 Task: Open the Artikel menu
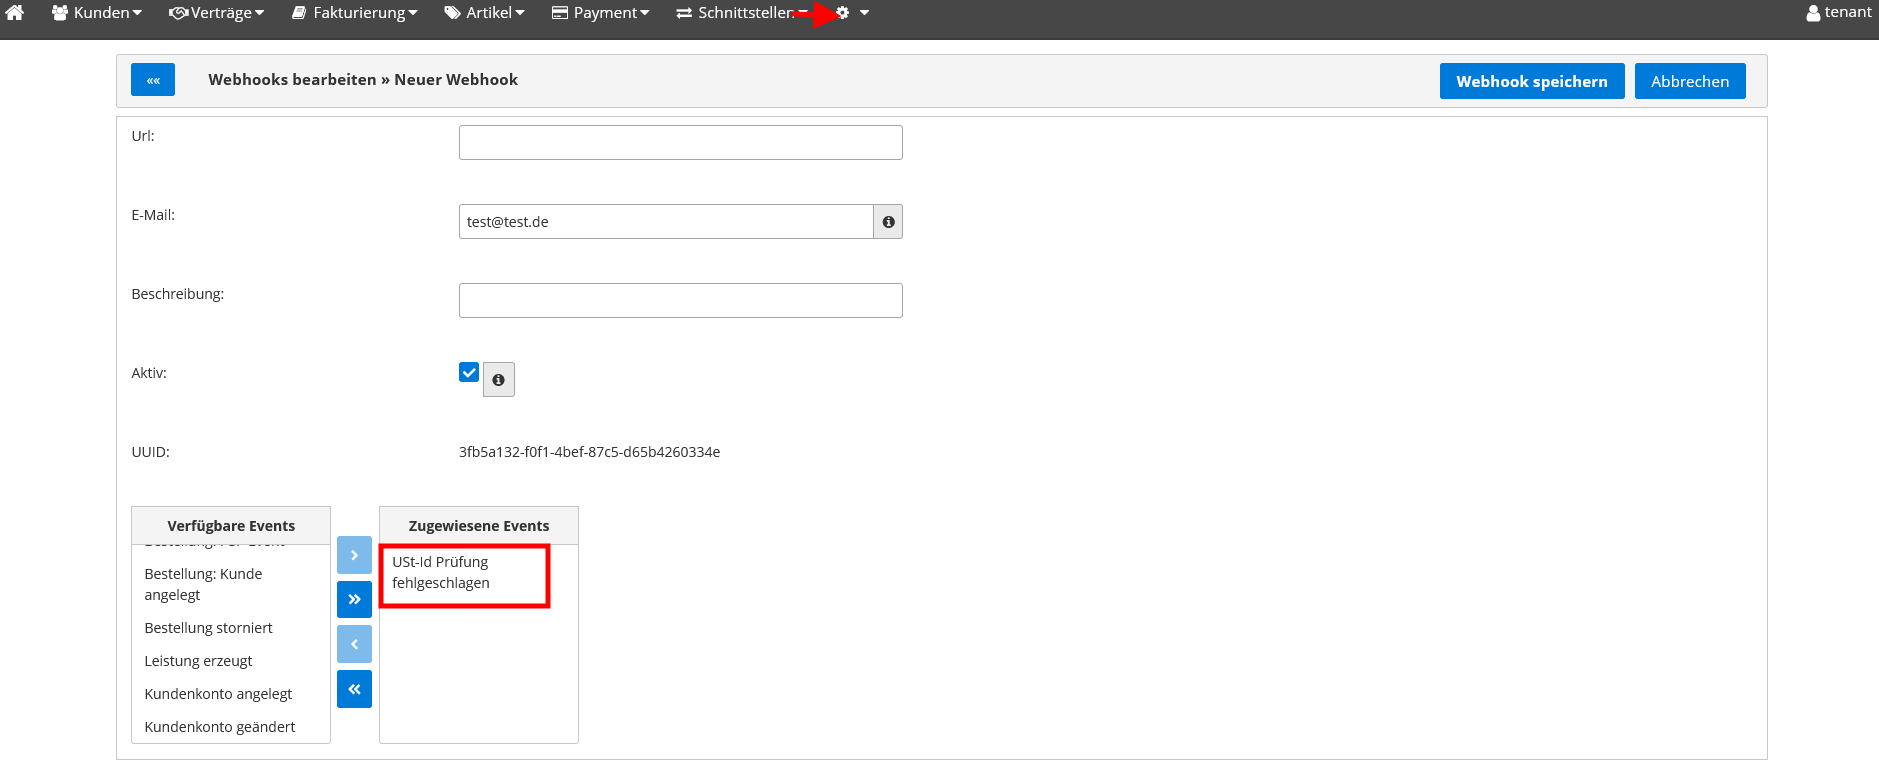pos(485,13)
